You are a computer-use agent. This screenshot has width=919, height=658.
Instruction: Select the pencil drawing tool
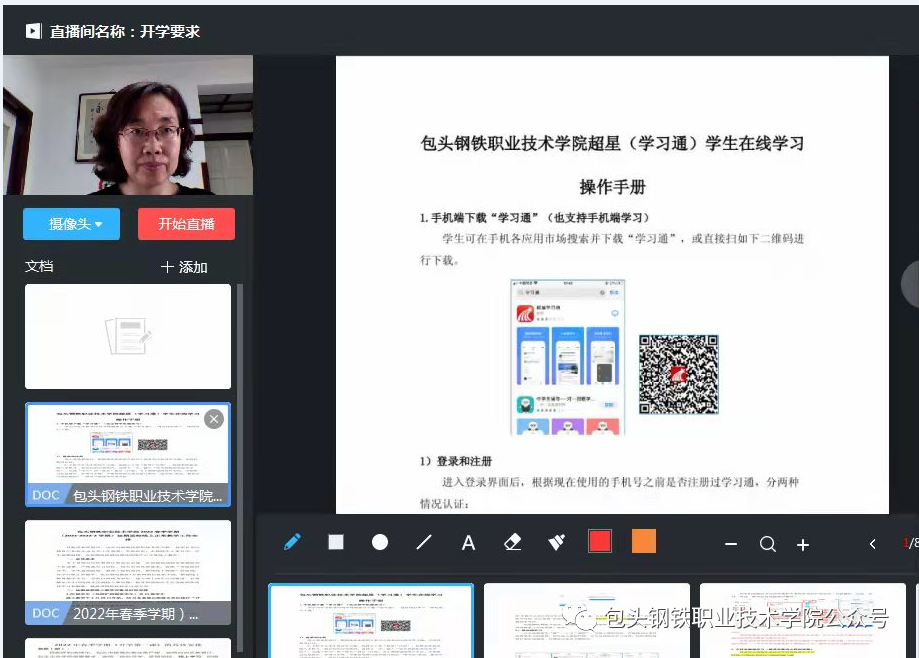click(292, 543)
